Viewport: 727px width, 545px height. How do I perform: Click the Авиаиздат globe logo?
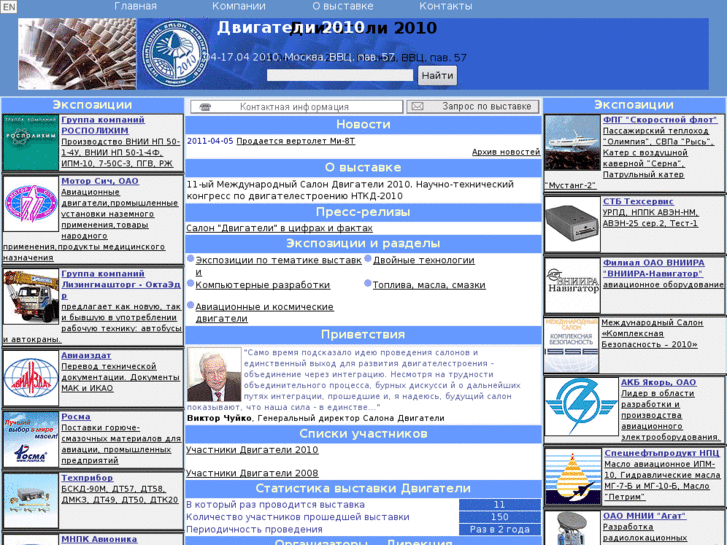(31, 378)
